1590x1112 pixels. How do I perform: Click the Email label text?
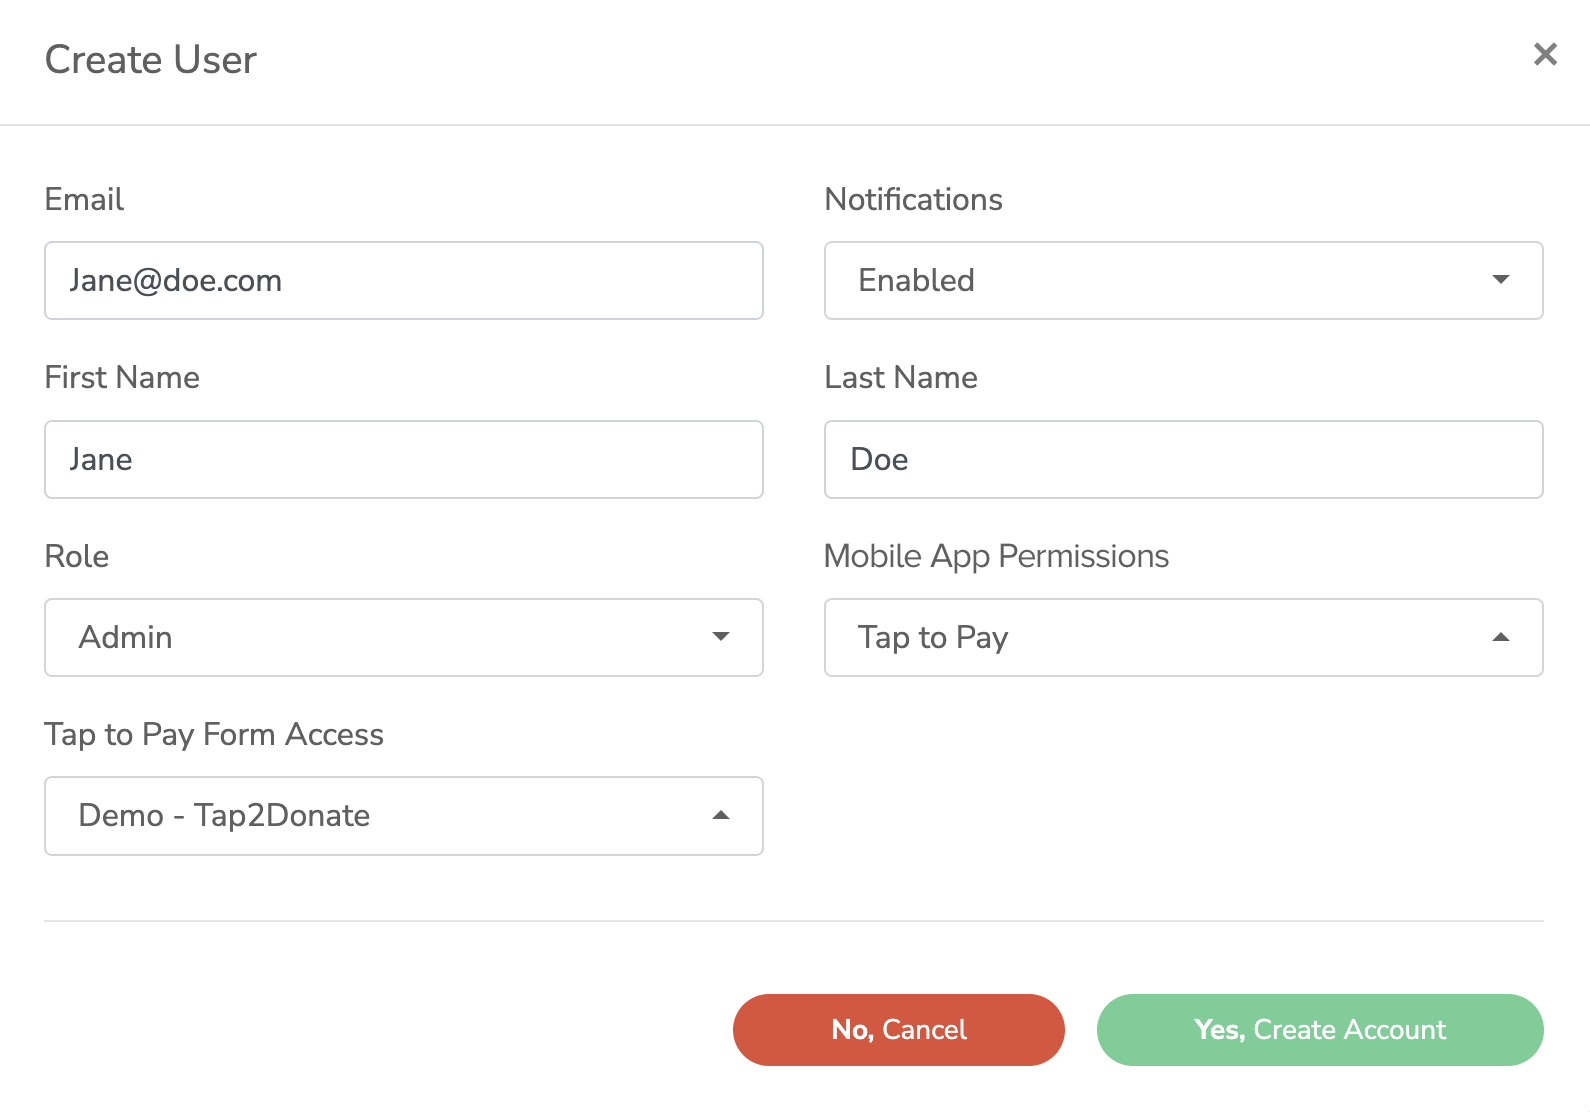pyautogui.click(x=84, y=199)
